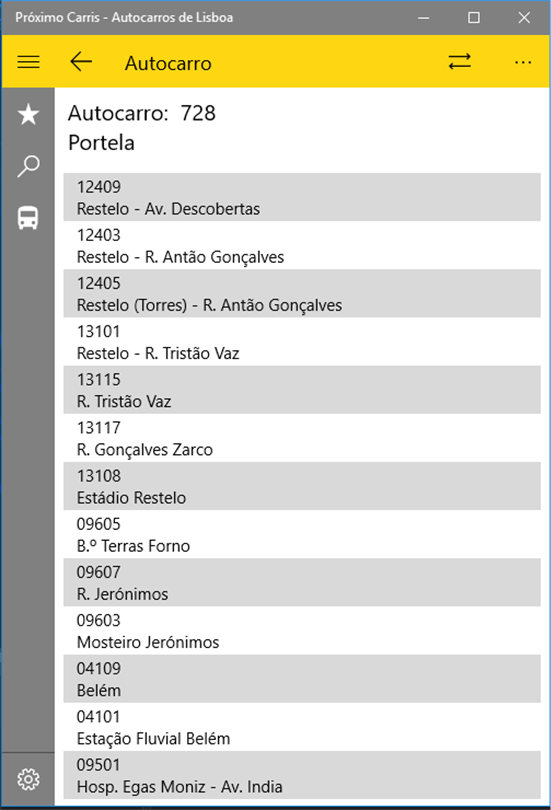Select the bus icon in sidebar
Image resolution: width=551 pixels, height=810 pixels.
tap(28, 217)
